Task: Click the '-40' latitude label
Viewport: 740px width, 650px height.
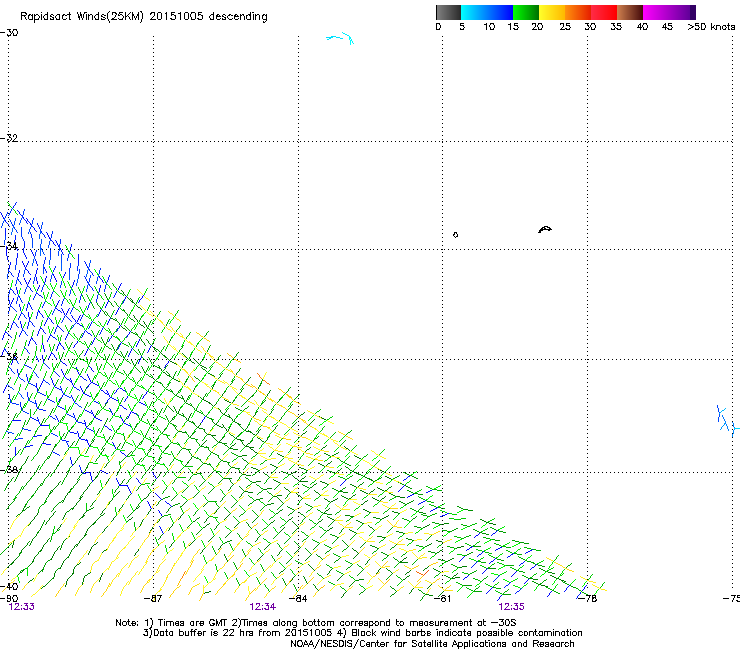Action: (9, 586)
